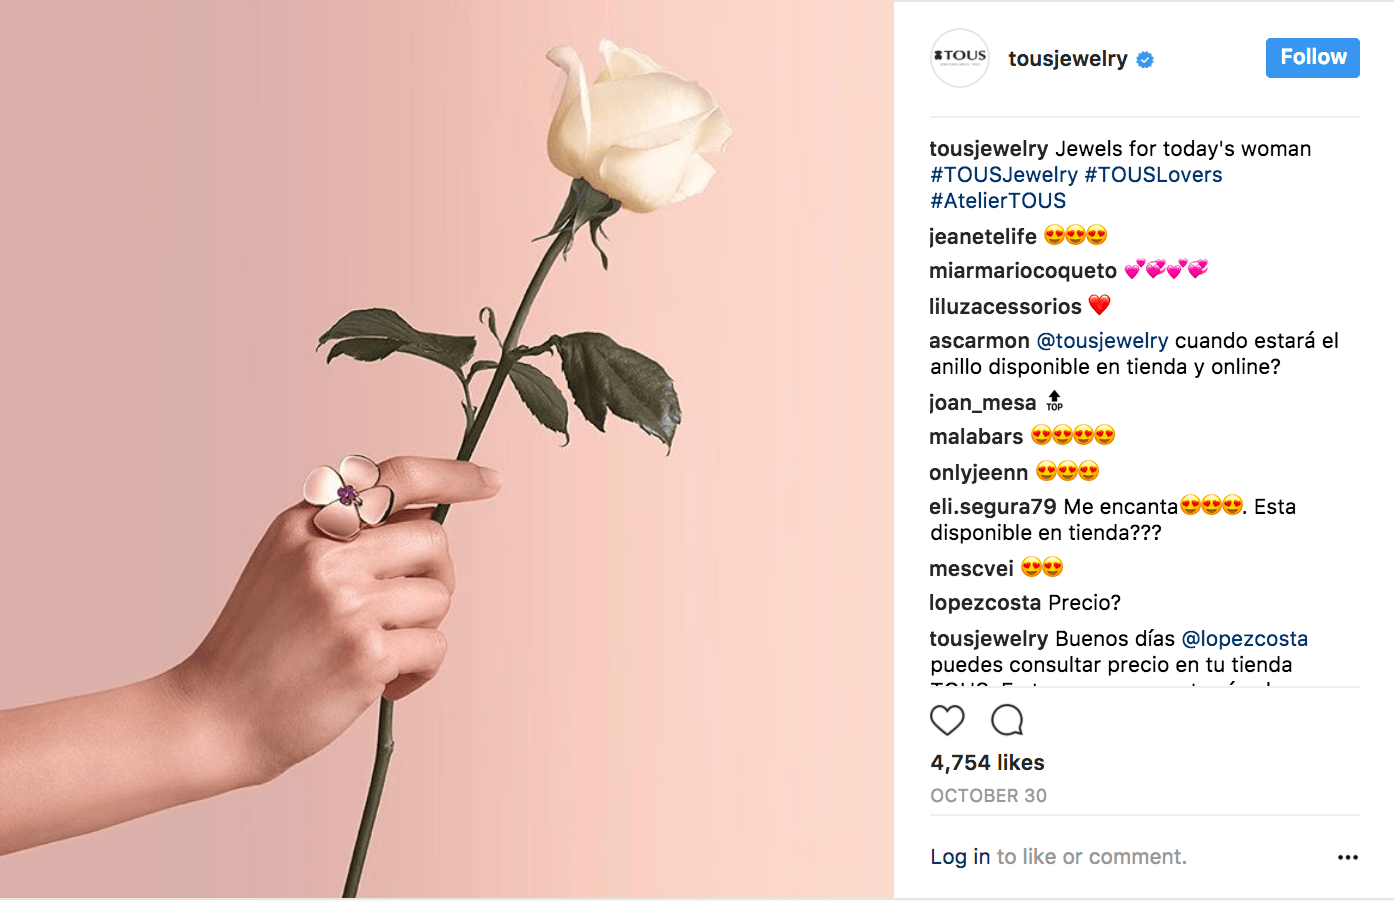Visit miarmariocoqueto's profile
Screen dimensions: 1394x902
[1022, 271]
